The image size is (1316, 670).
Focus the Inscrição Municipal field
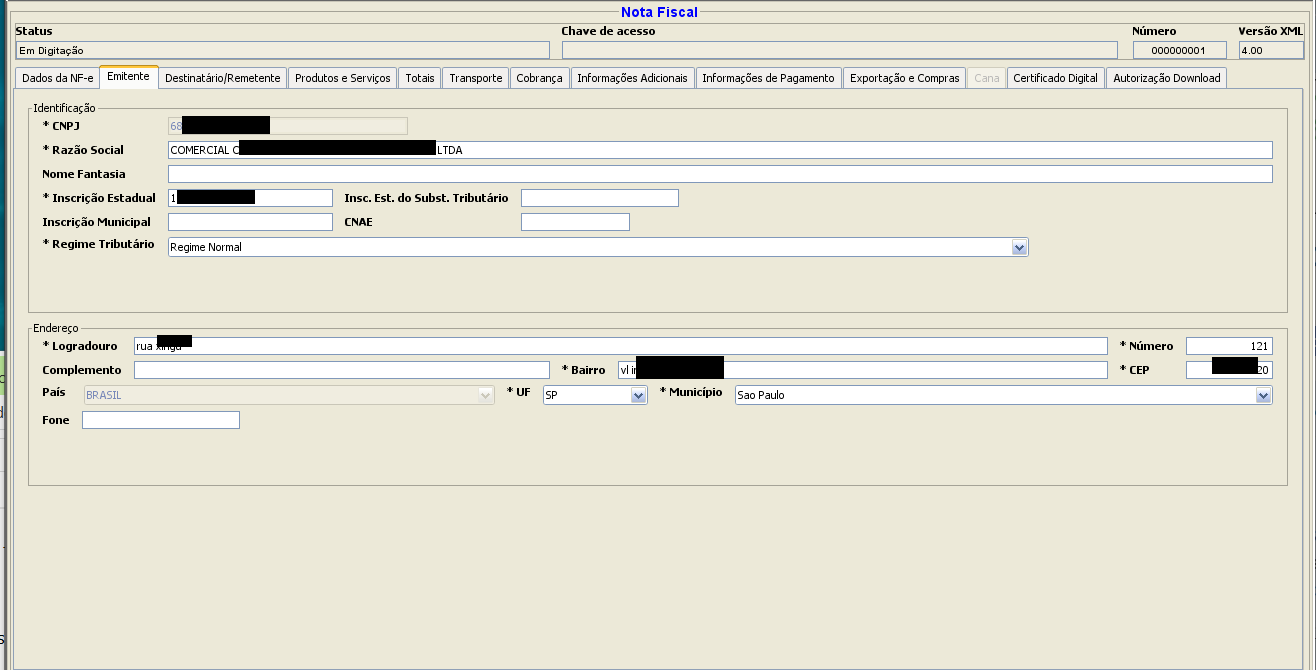coord(250,222)
